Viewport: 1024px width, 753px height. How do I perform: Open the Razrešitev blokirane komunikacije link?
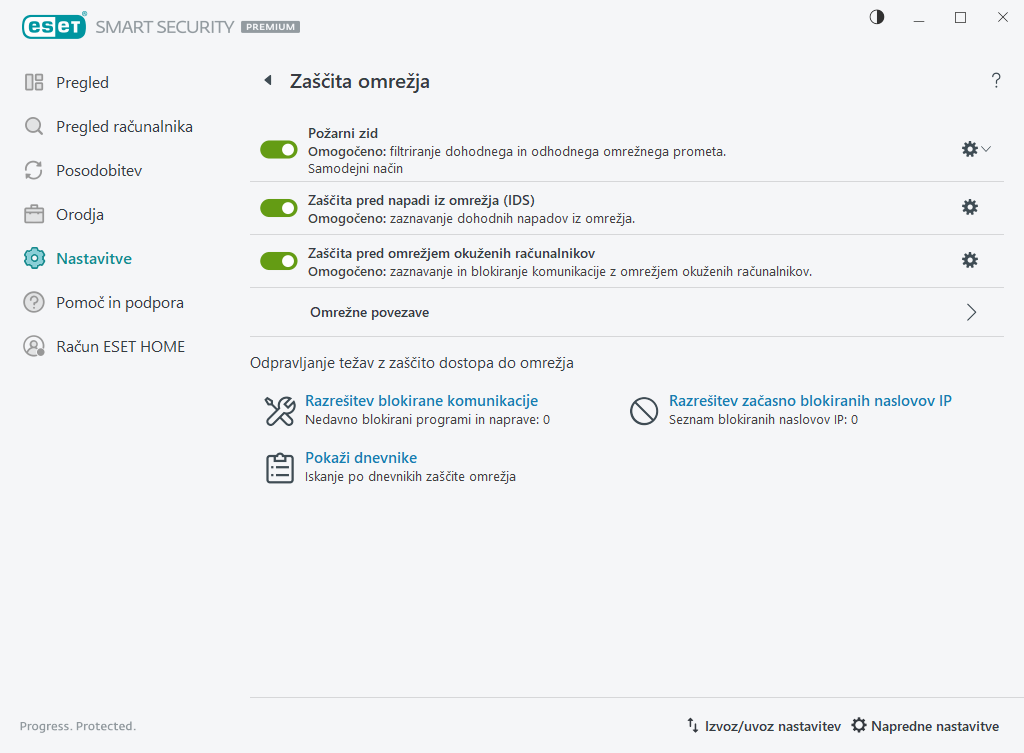[x=421, y=401]
